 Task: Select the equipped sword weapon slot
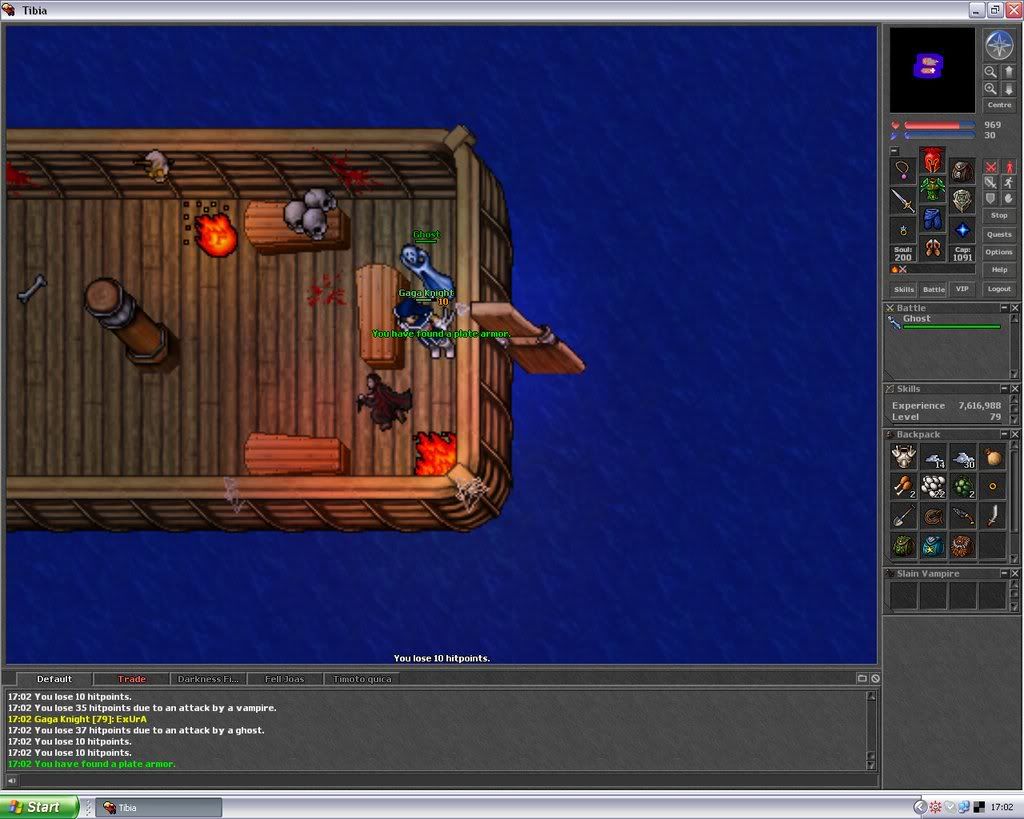click(x=903, y=201)
